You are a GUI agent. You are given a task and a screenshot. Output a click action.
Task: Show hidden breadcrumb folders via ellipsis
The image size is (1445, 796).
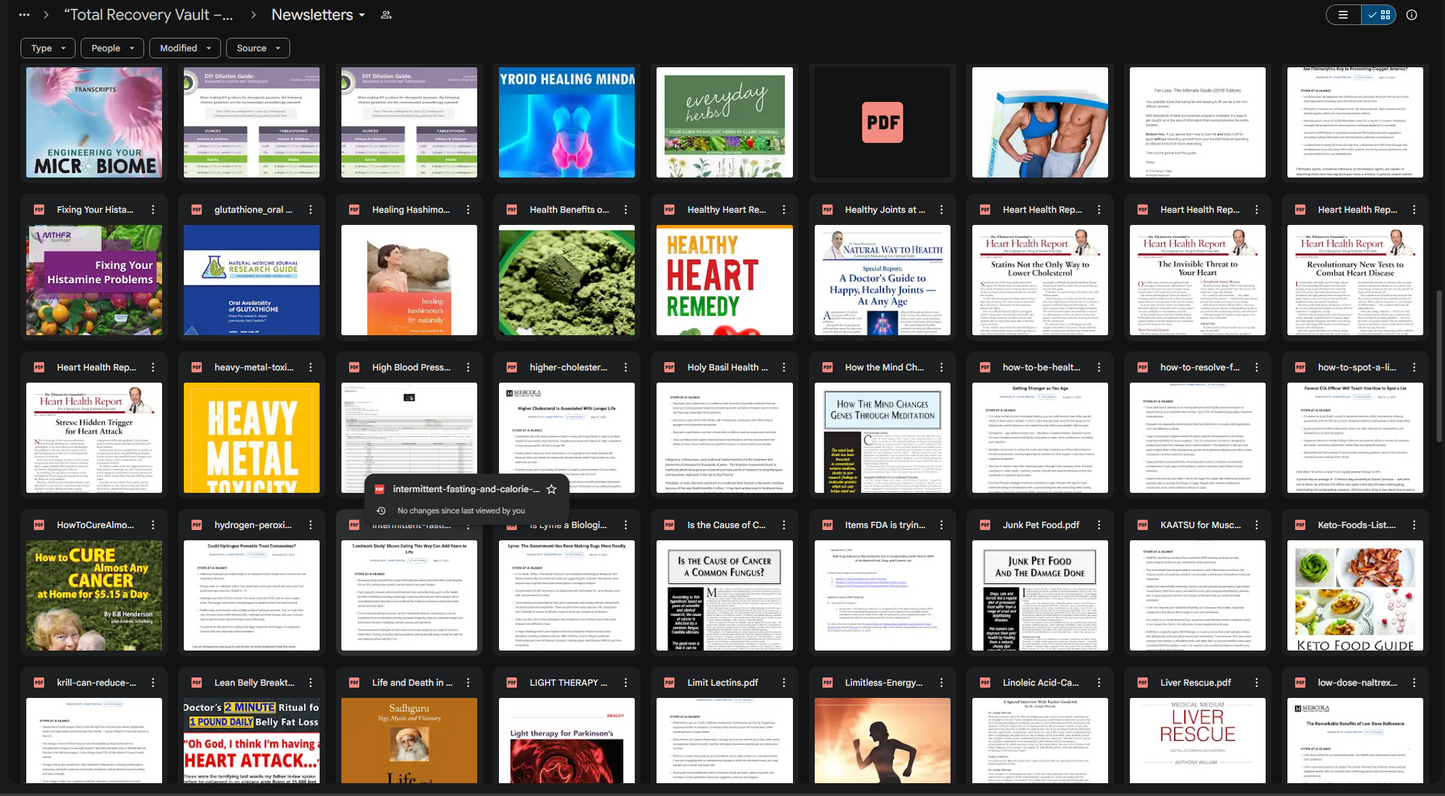pyautogui.click(x=24, y=15)
